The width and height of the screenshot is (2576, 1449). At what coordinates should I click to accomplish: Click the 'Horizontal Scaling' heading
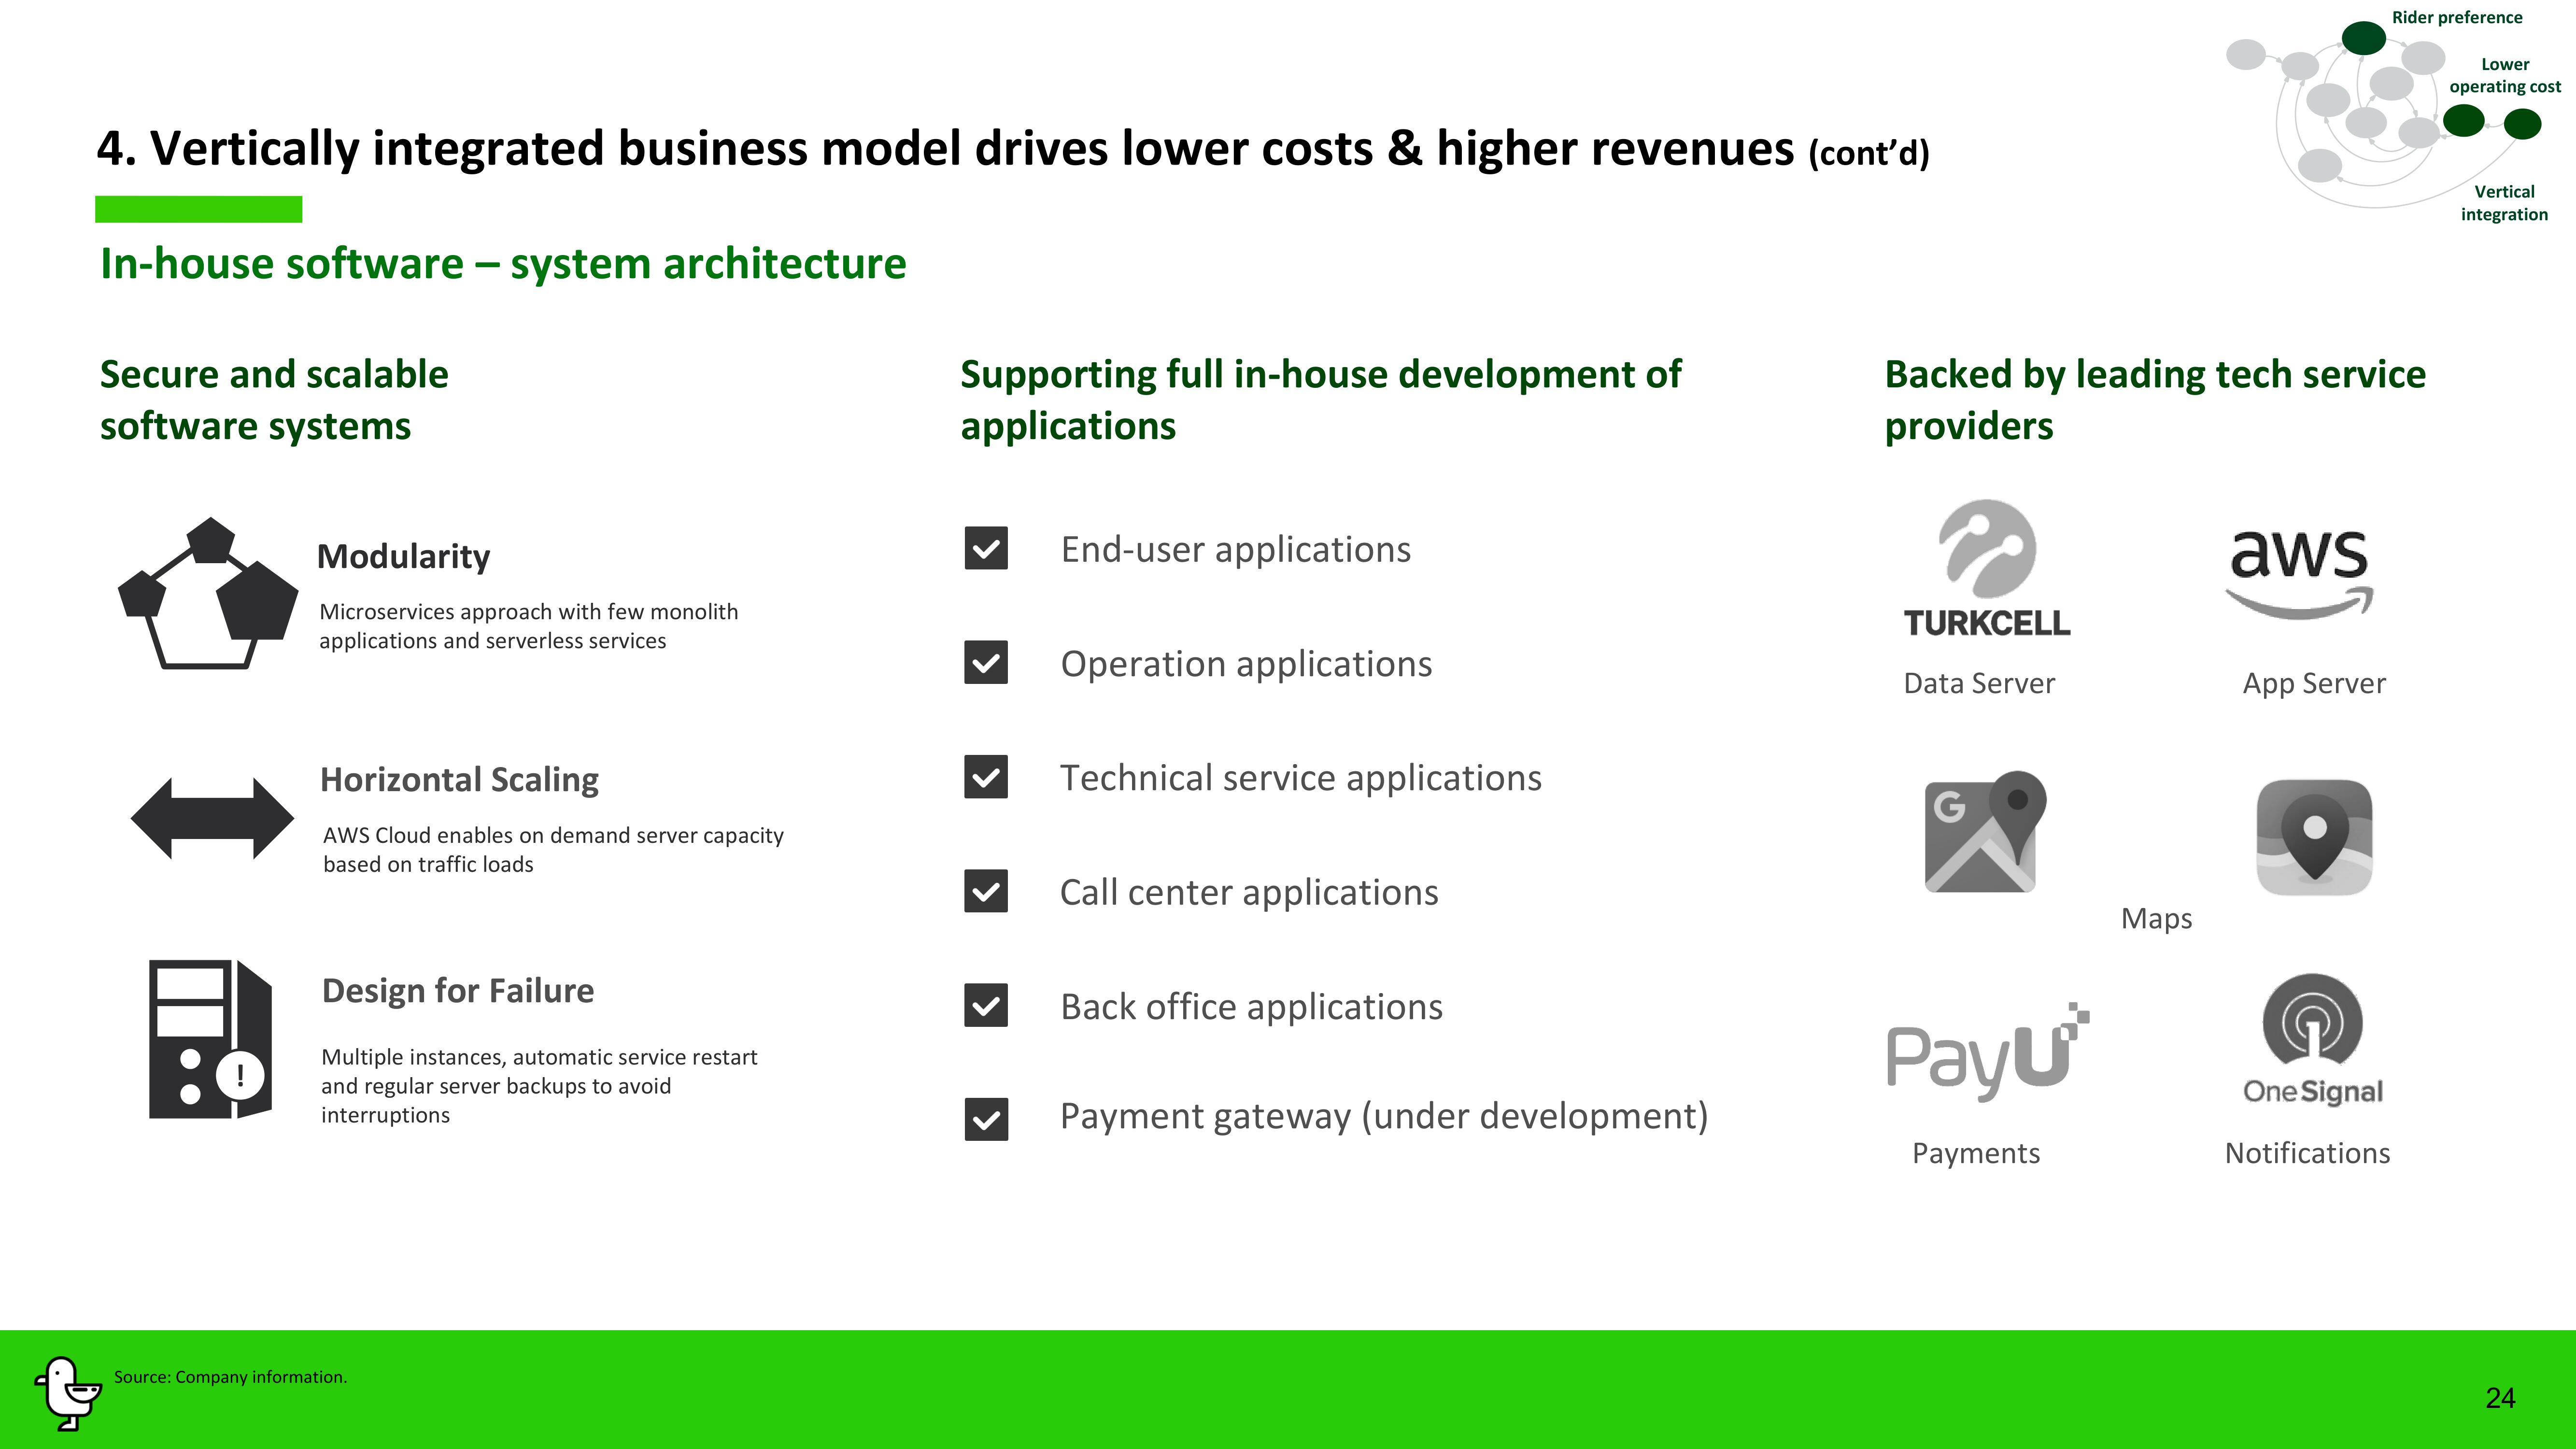[x=459, y=780]
